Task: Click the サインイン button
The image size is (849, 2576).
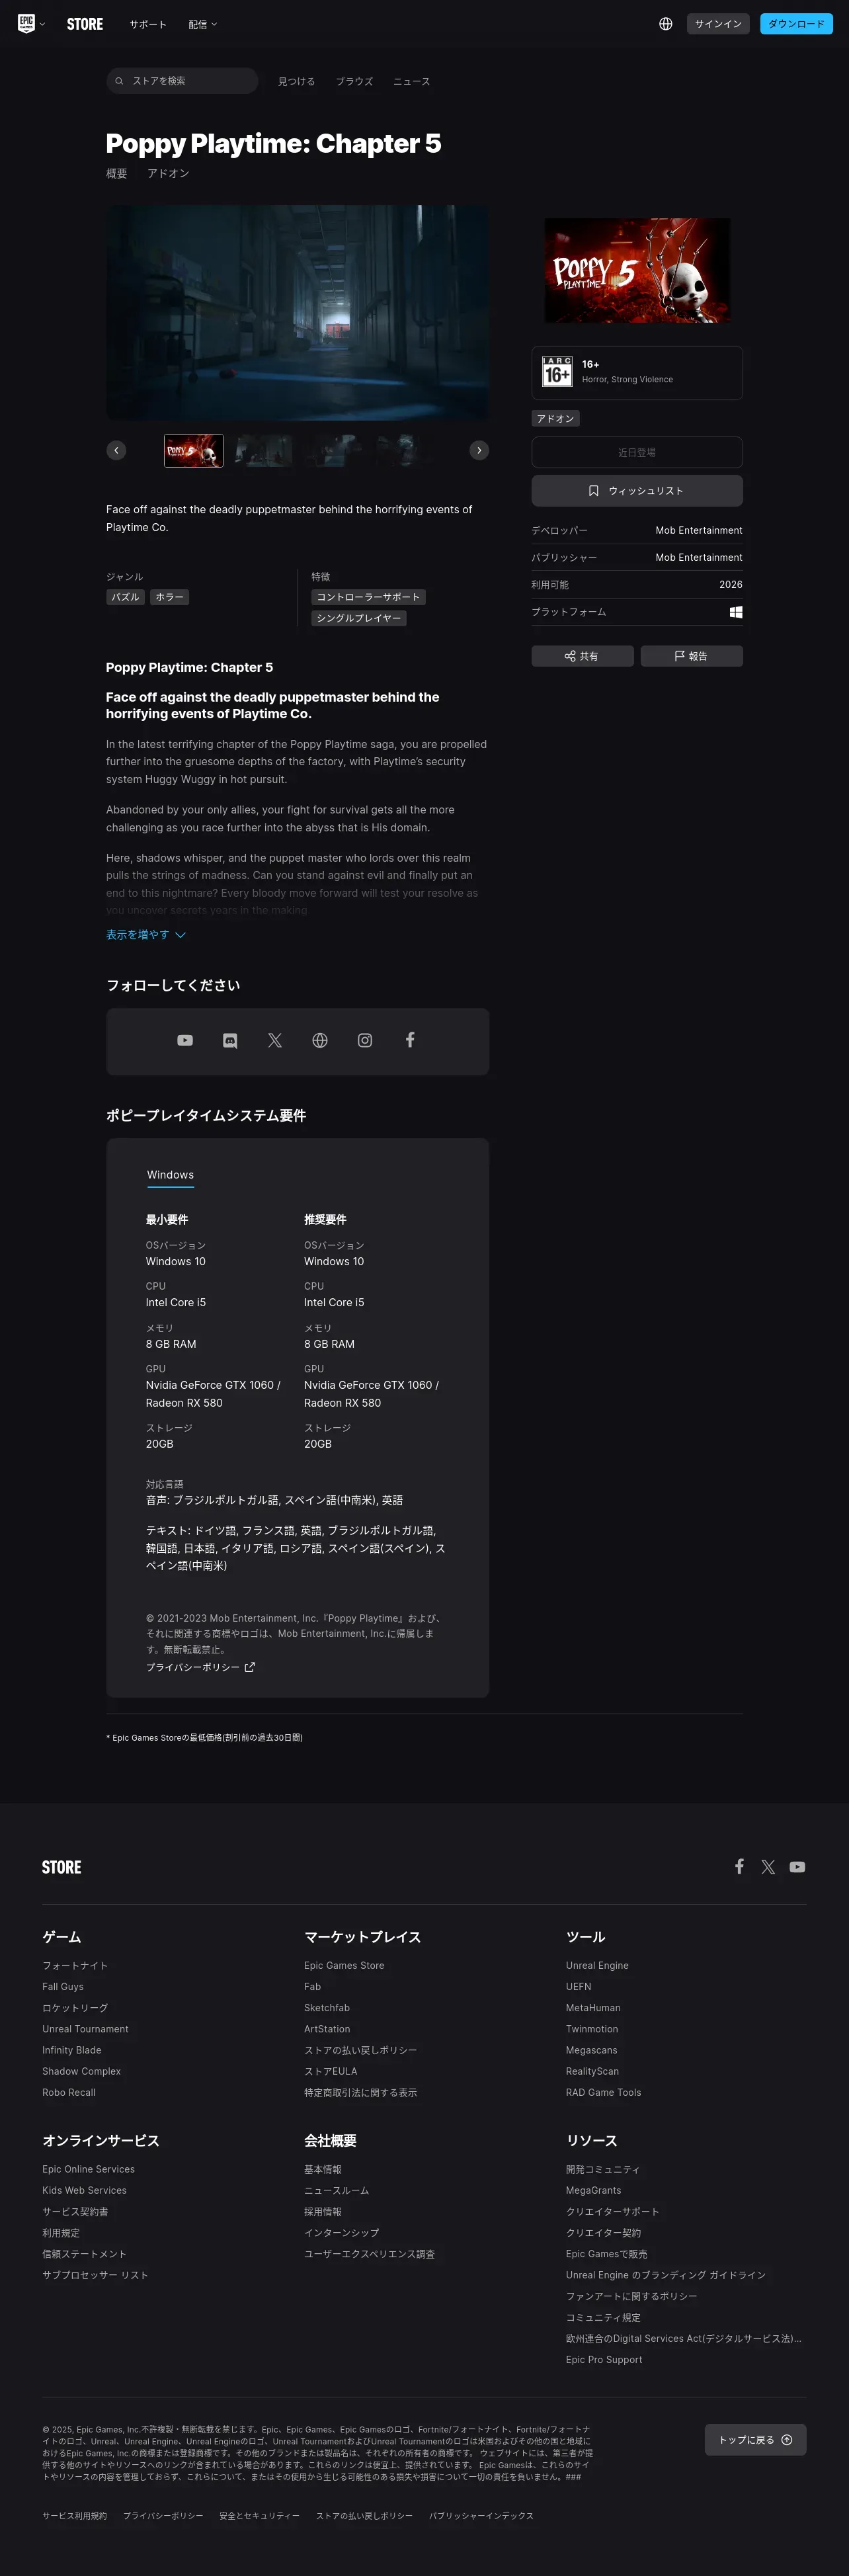Action: [718, 24]
